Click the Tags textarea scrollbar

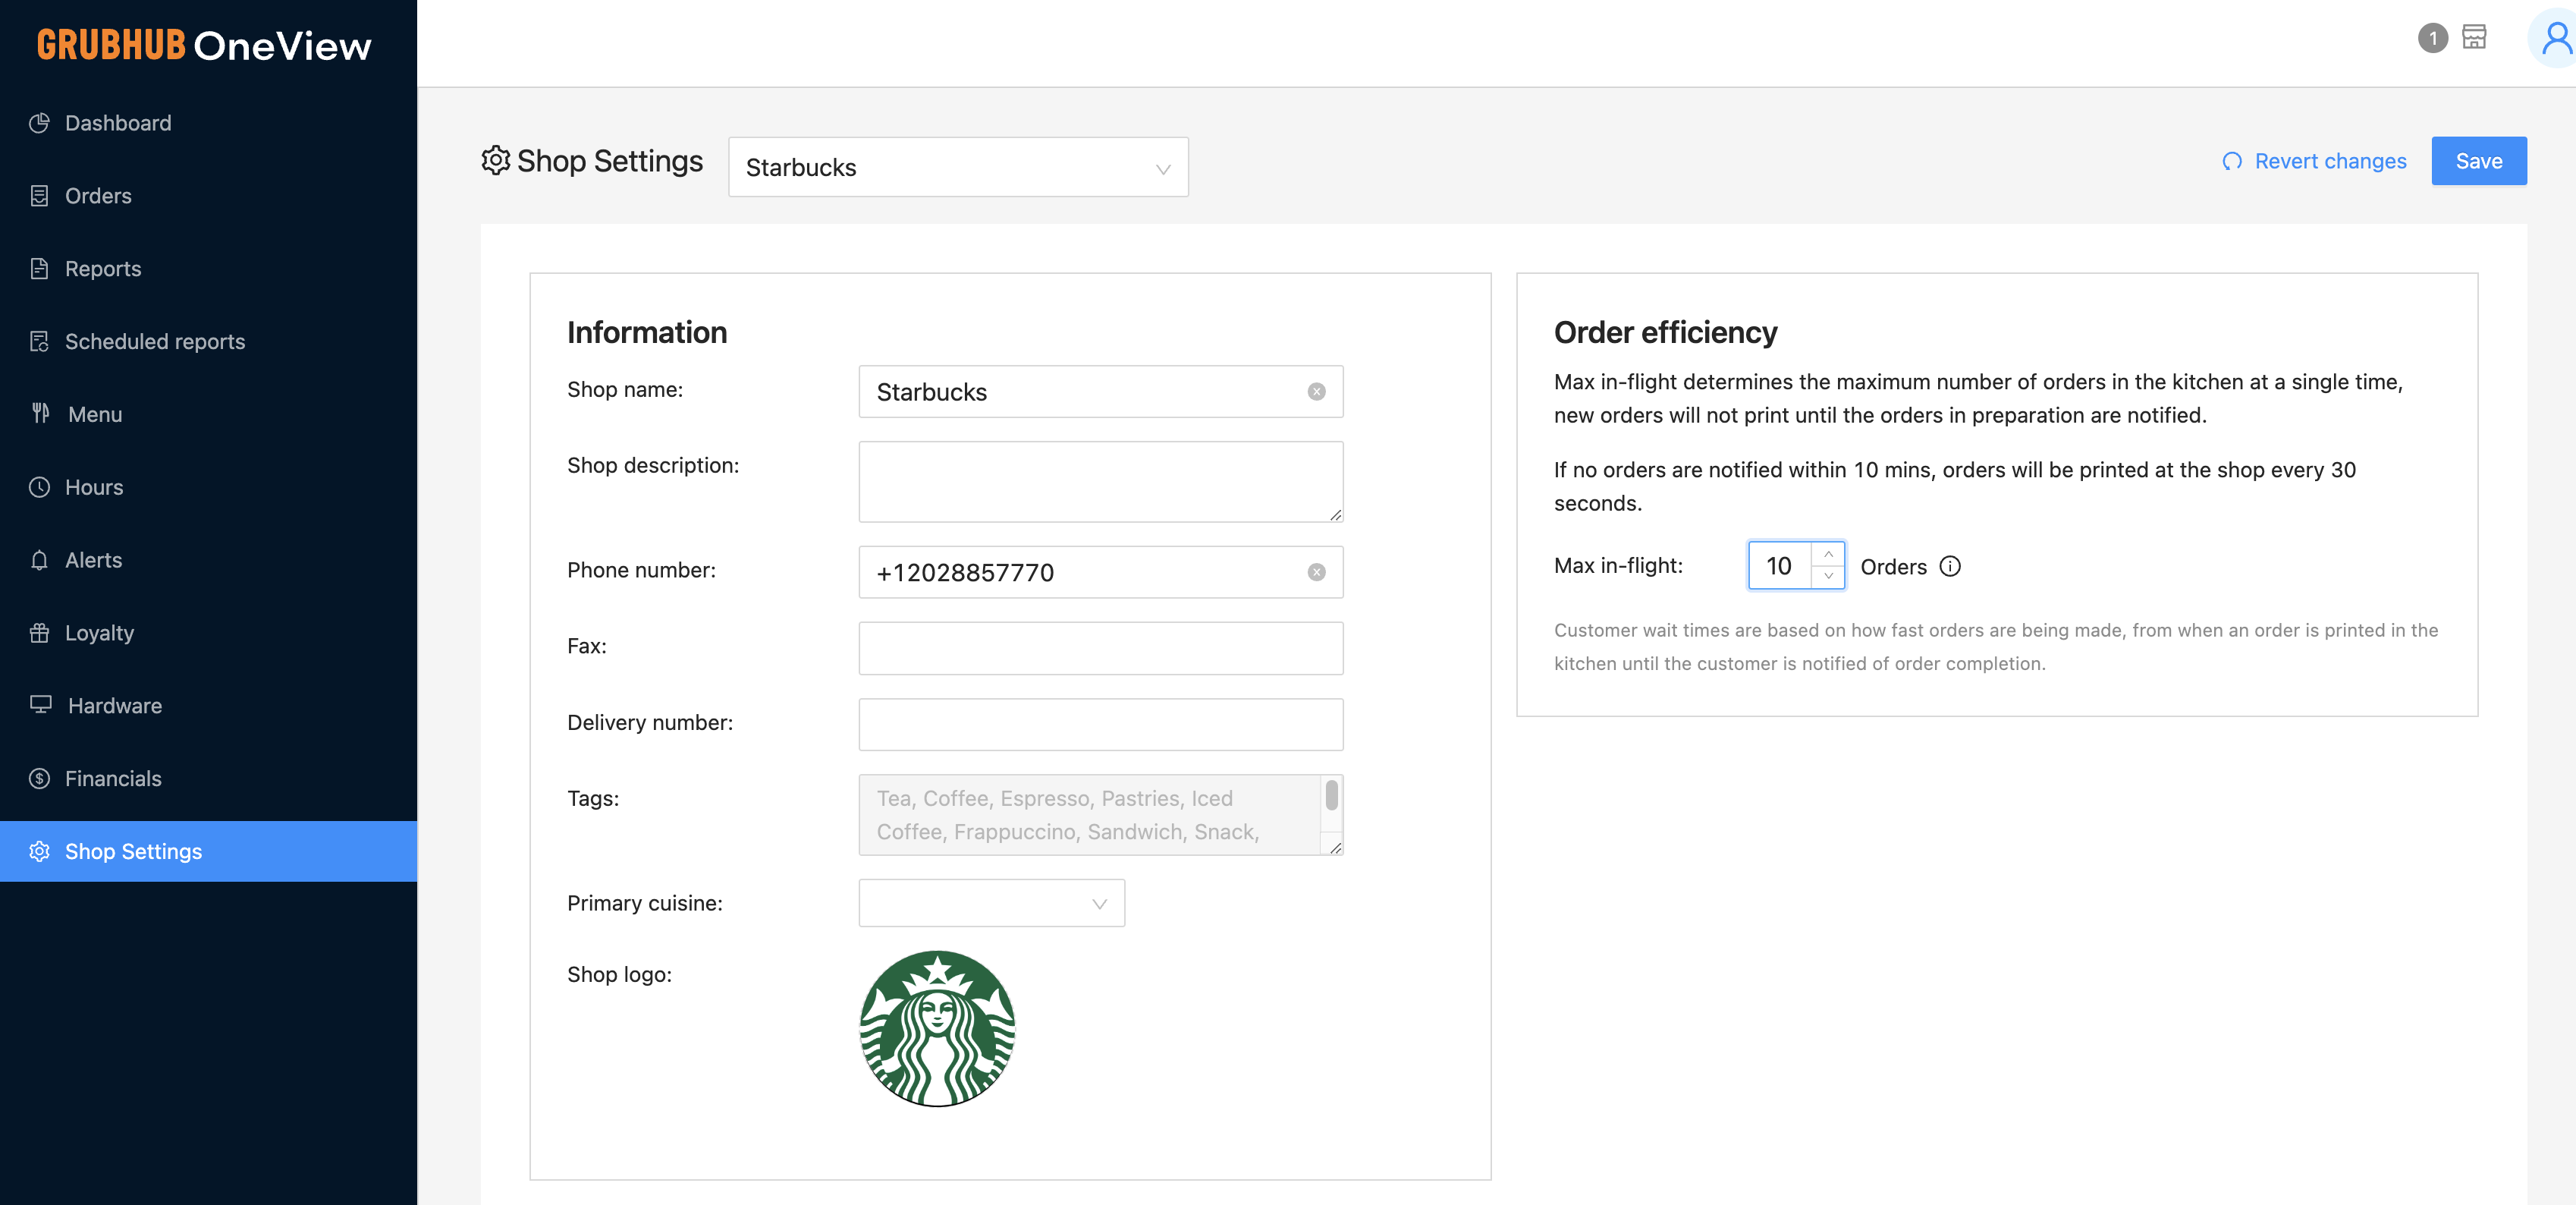[1331, 796]
